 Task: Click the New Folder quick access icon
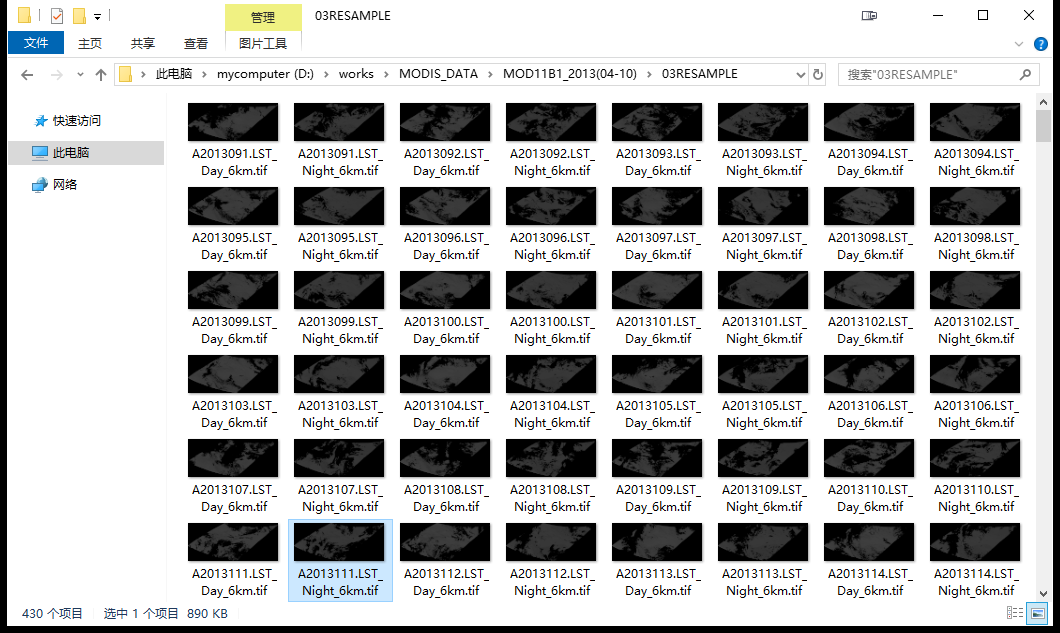coord(79,15)
